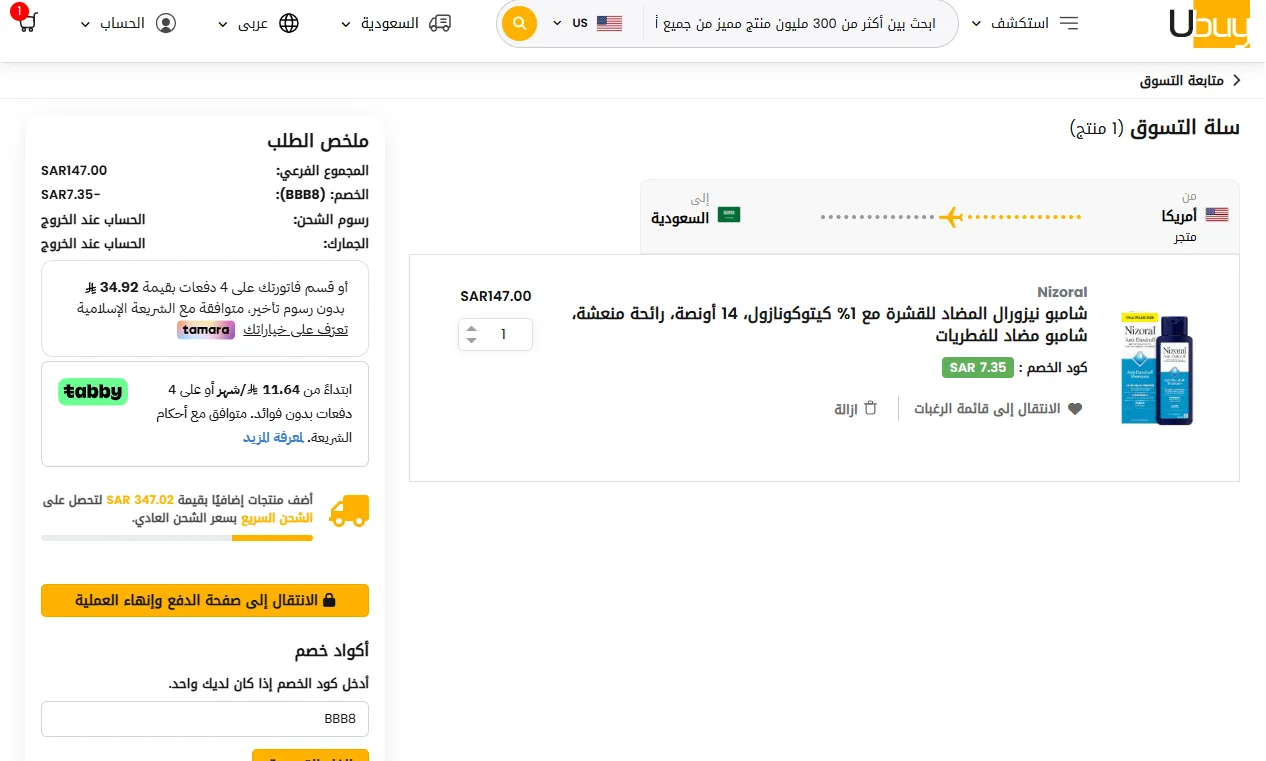Click the orange express shipping truck icon
The image size is (1266, 761).
pos(349,510)
